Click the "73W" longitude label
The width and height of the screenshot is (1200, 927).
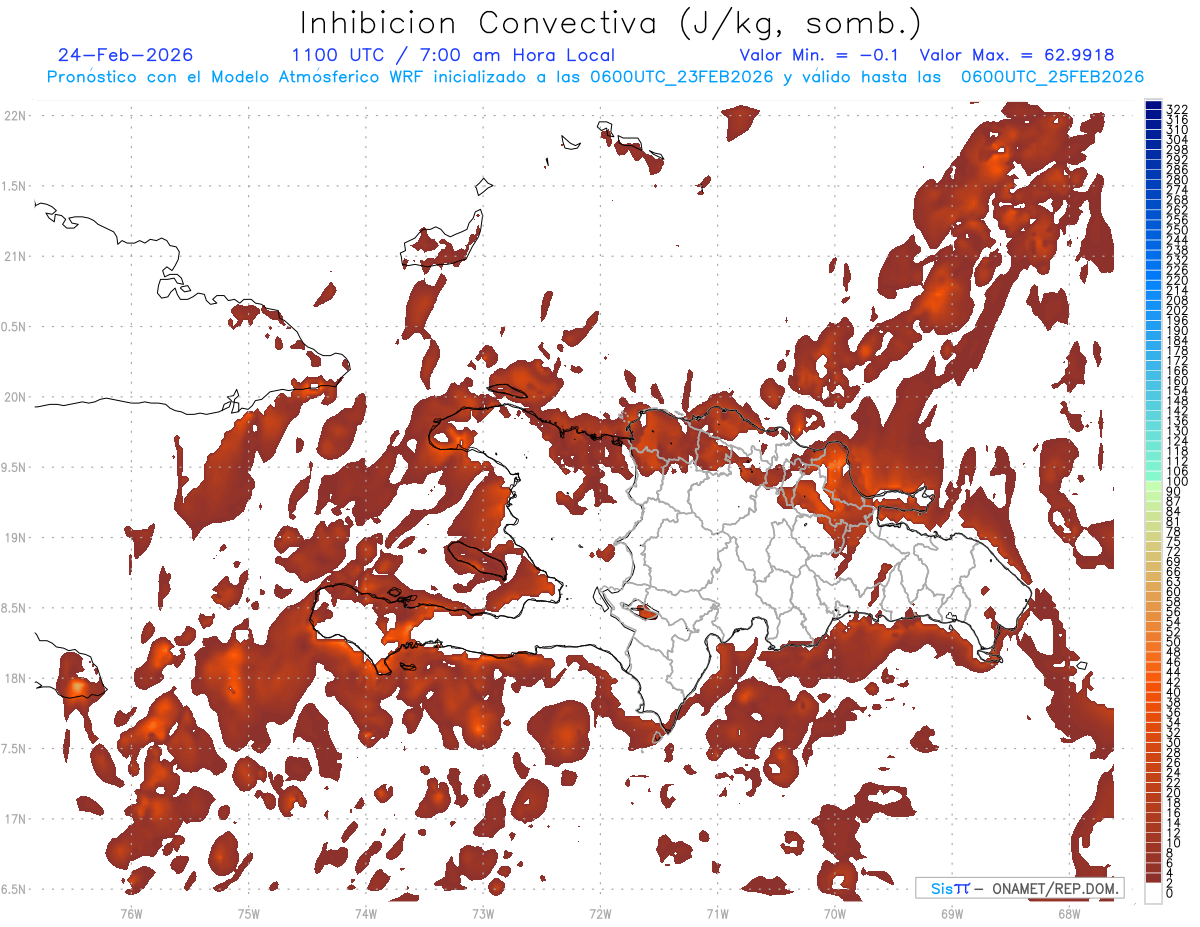point(483,913)
